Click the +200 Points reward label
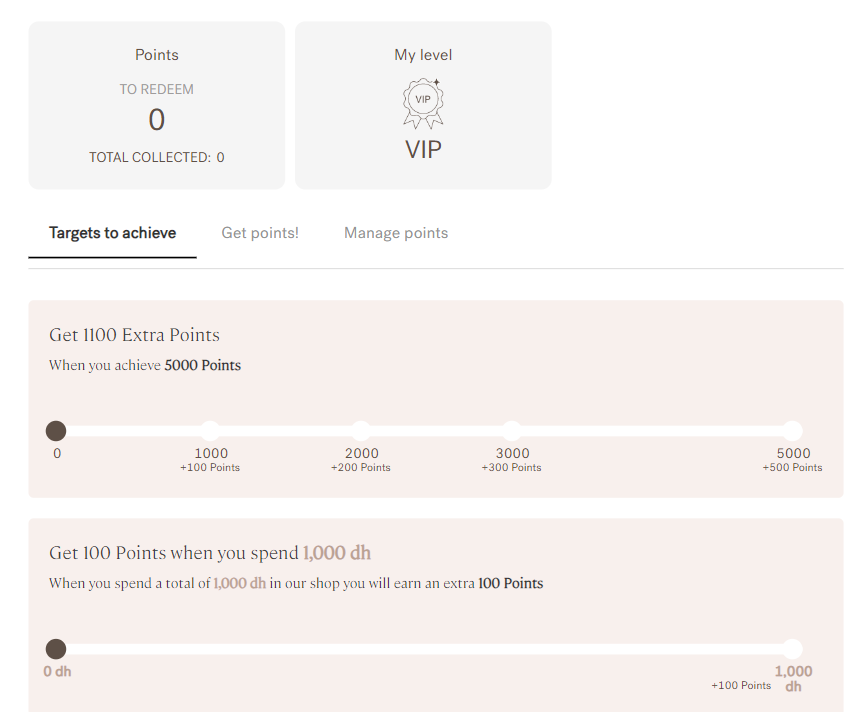 point(361,468)
